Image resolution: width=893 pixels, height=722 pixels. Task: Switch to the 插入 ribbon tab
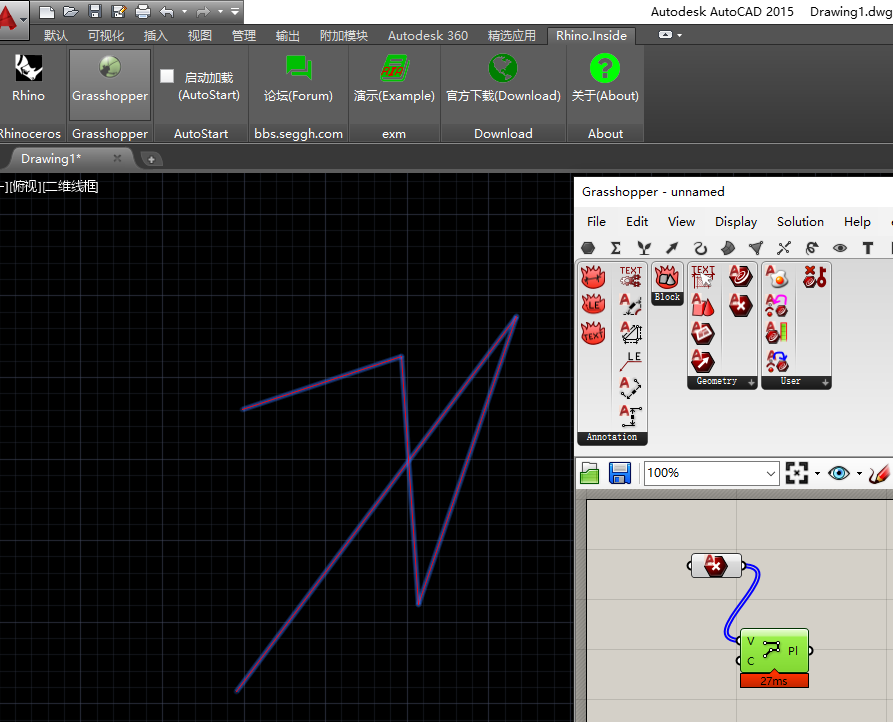(x=155, y=35)
